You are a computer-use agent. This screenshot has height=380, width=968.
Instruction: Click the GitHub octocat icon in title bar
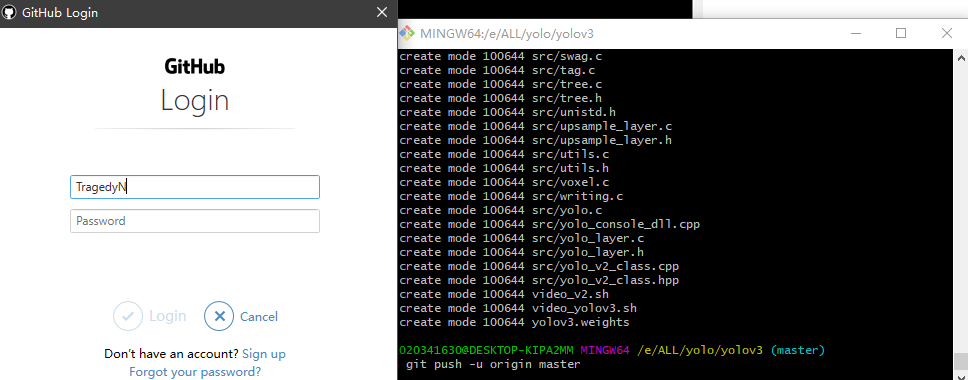[10, 12]
